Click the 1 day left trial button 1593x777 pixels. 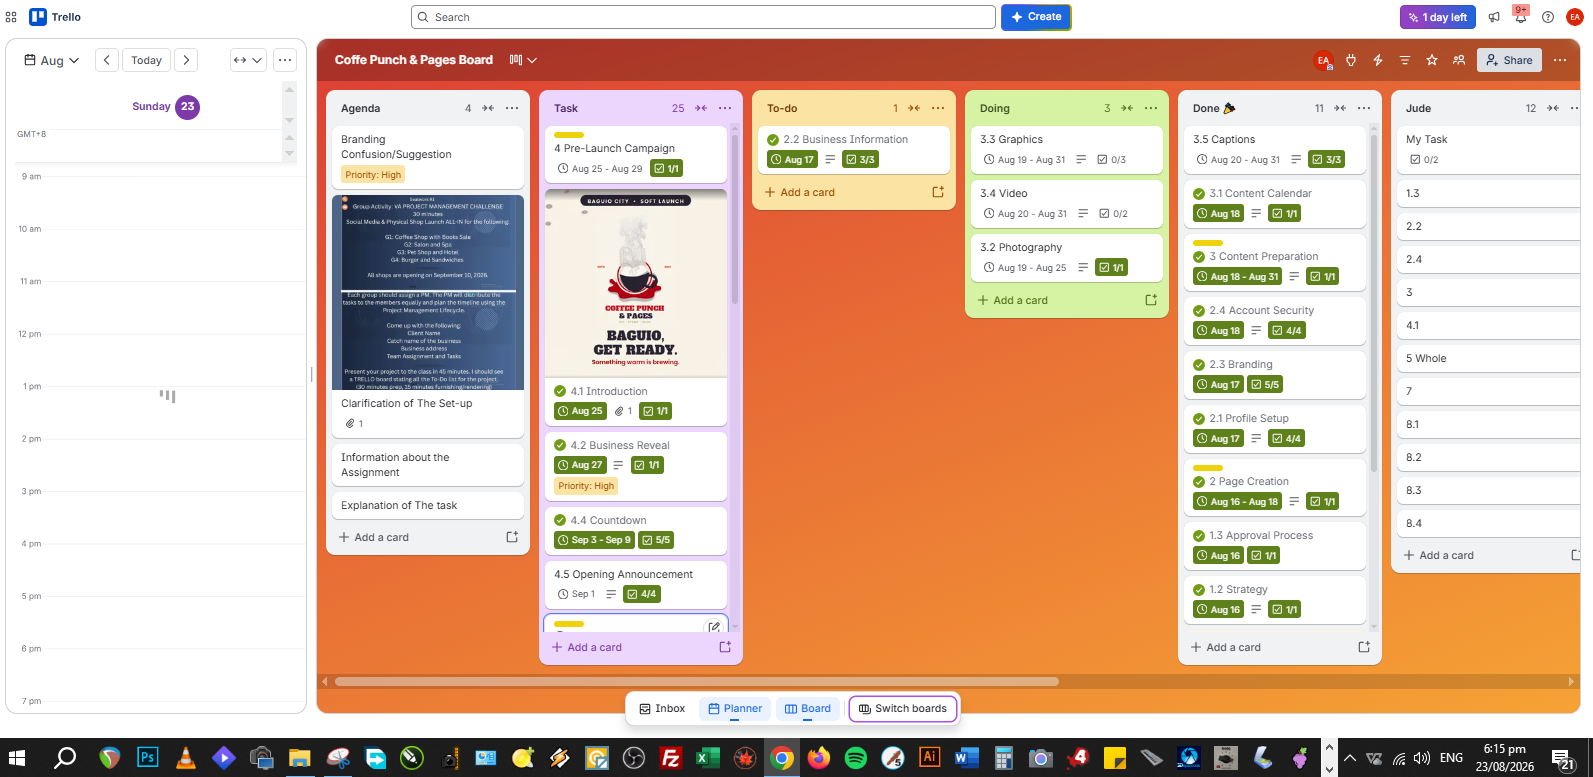[x=1437, y=17]
